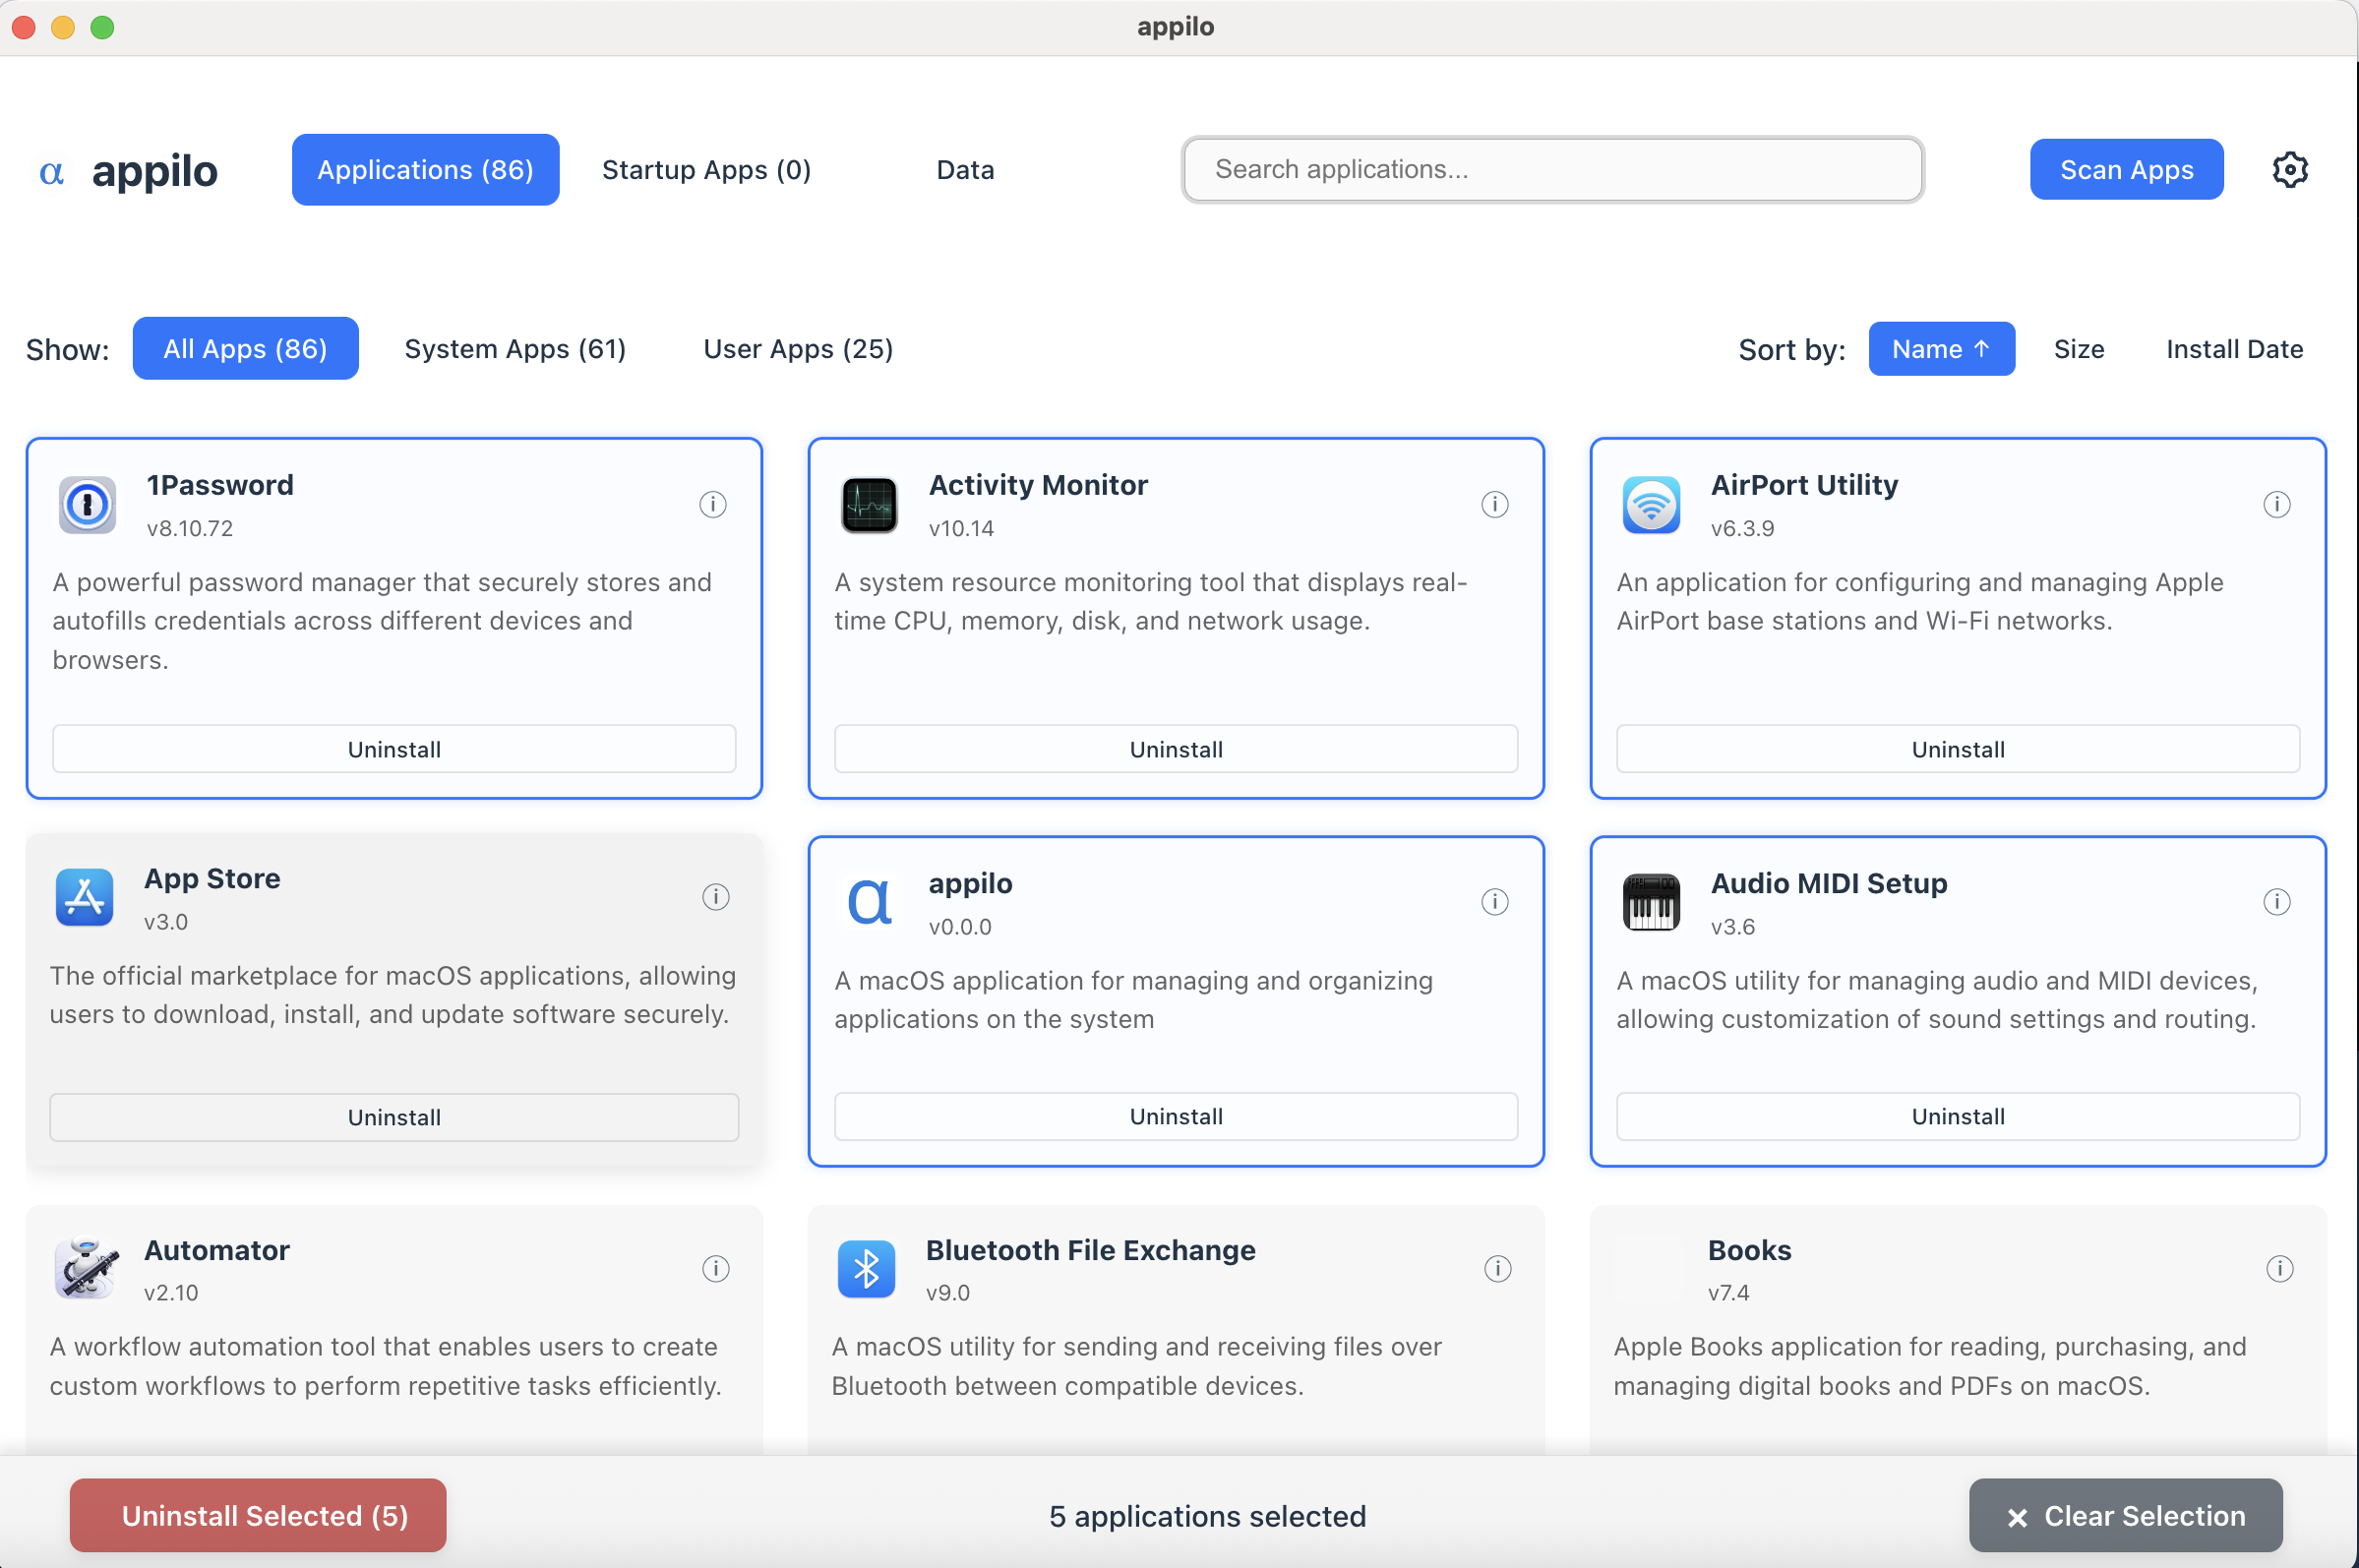Uninstall App Store
Image resolution: width=2359 pixels, height=1568 pixels.
point(394,1117)
